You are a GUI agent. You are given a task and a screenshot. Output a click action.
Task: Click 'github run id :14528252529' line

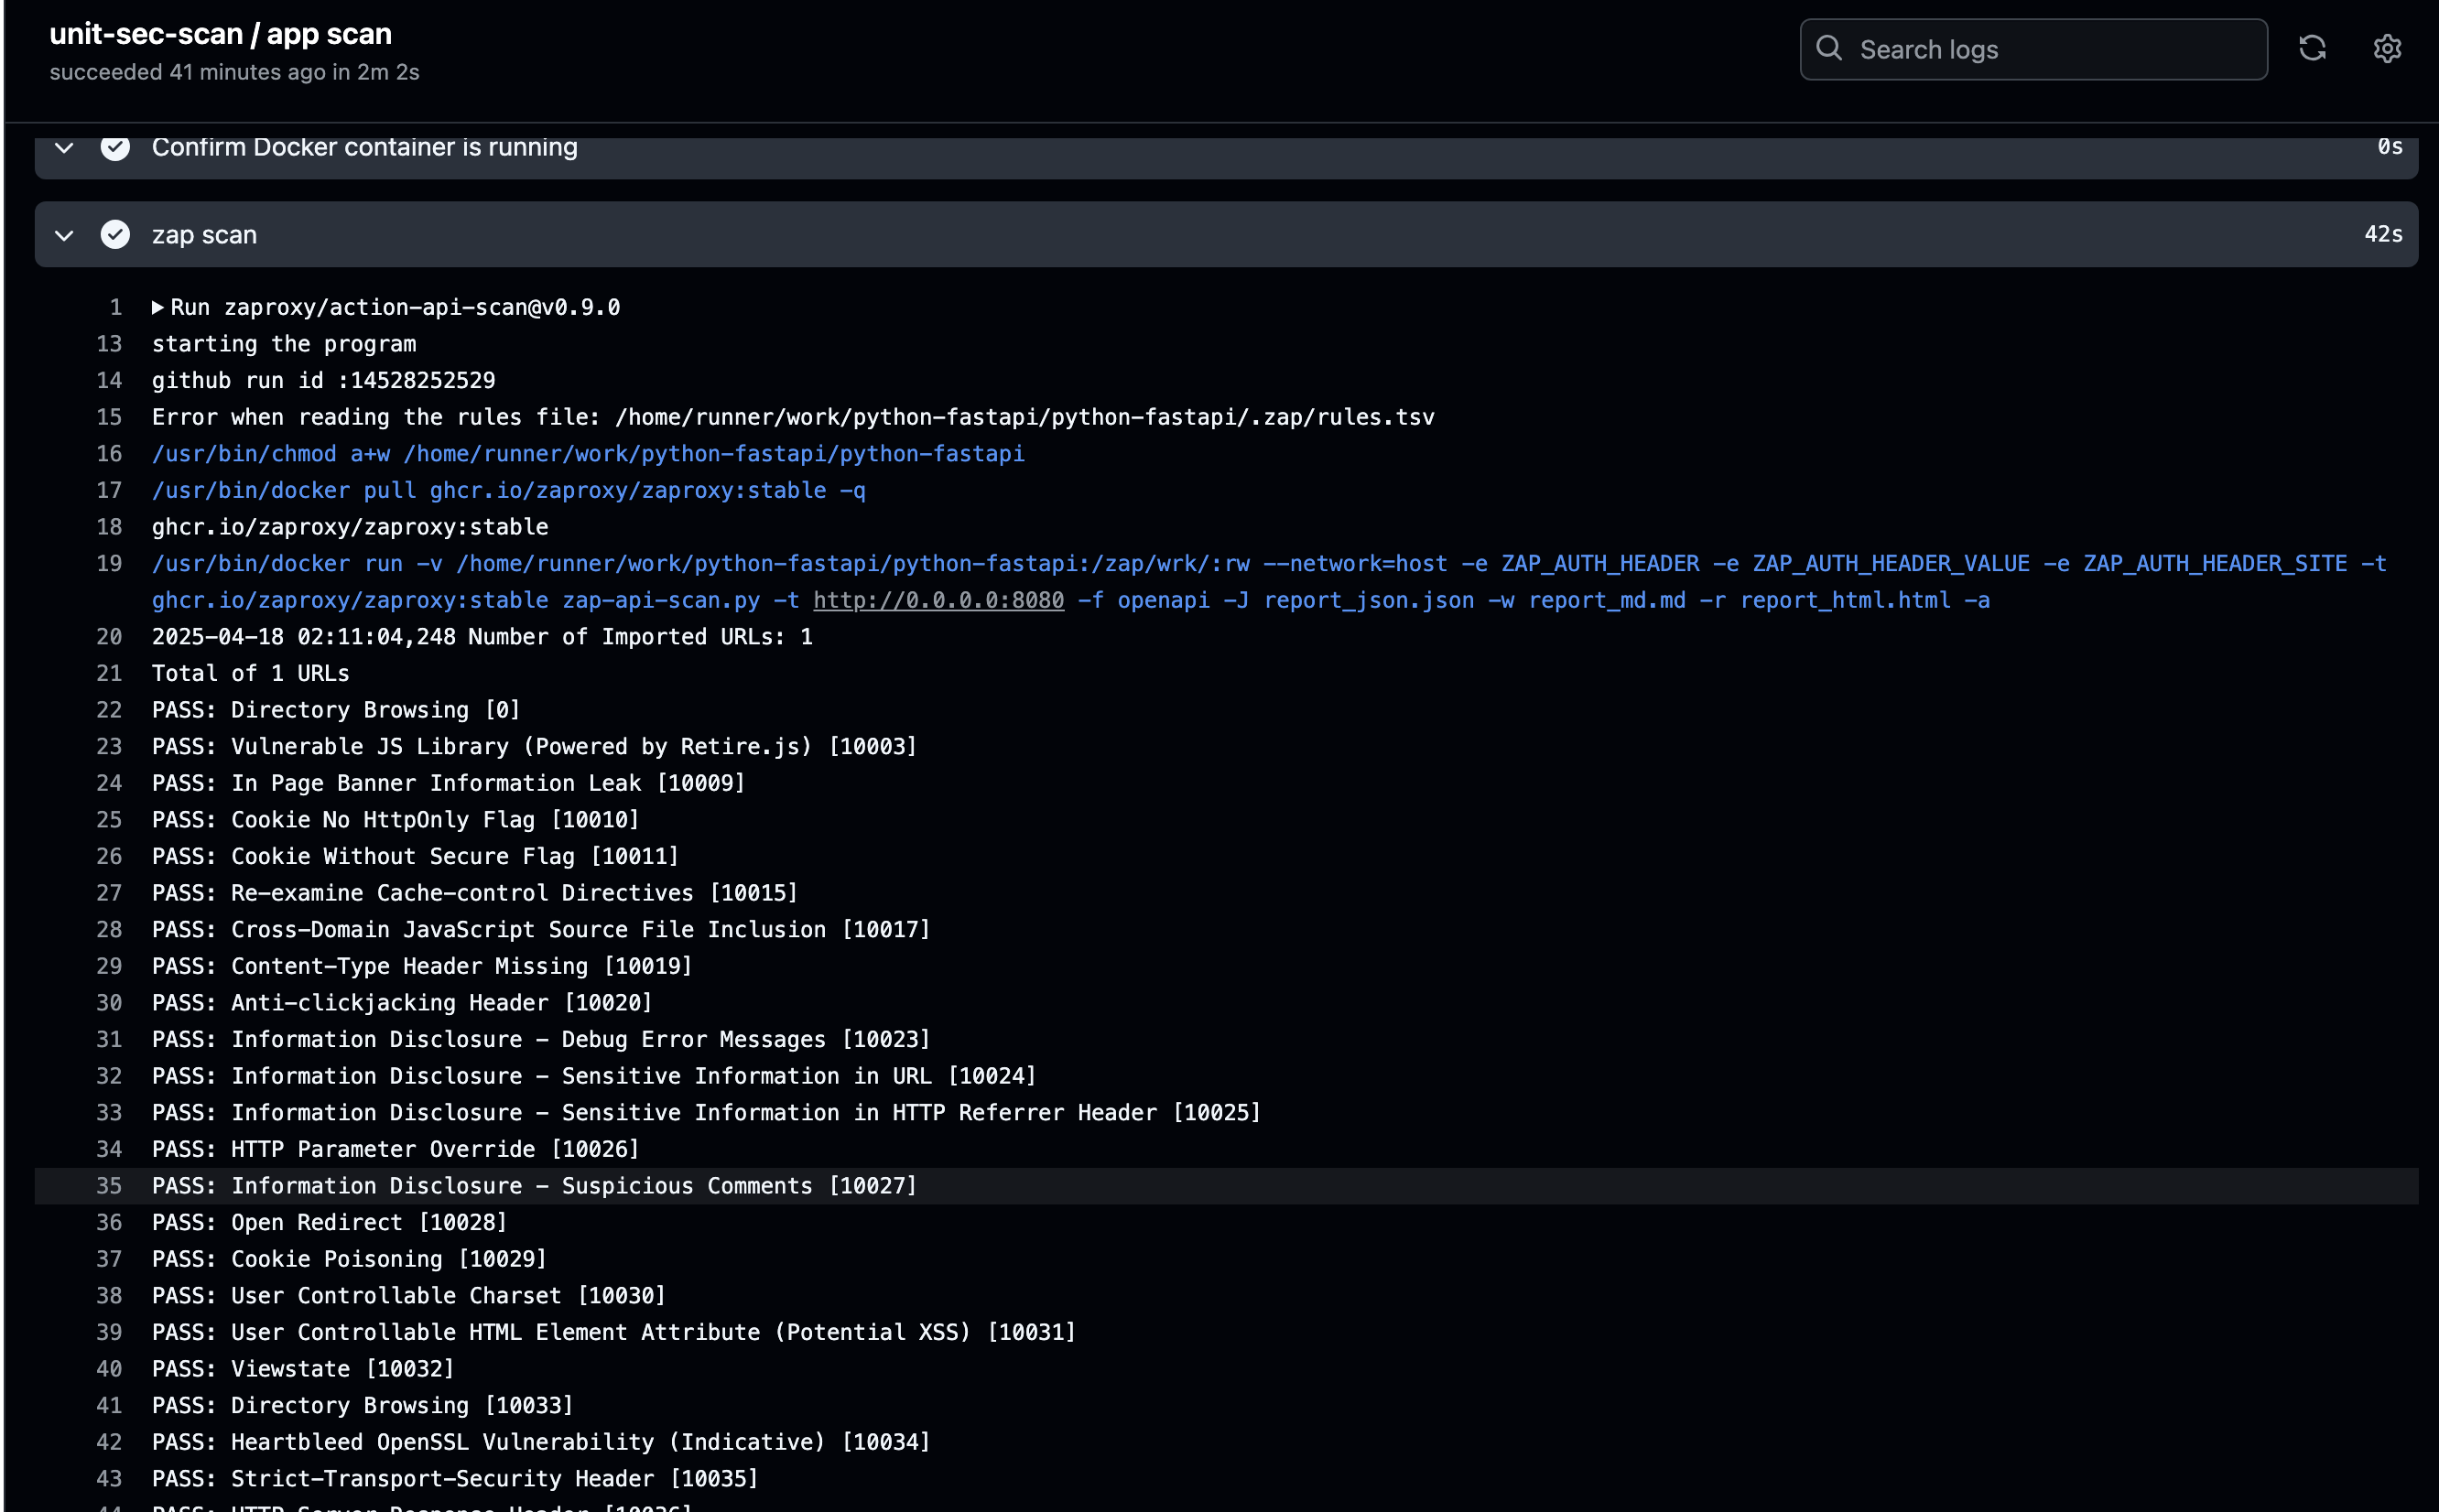pos(323,380)
